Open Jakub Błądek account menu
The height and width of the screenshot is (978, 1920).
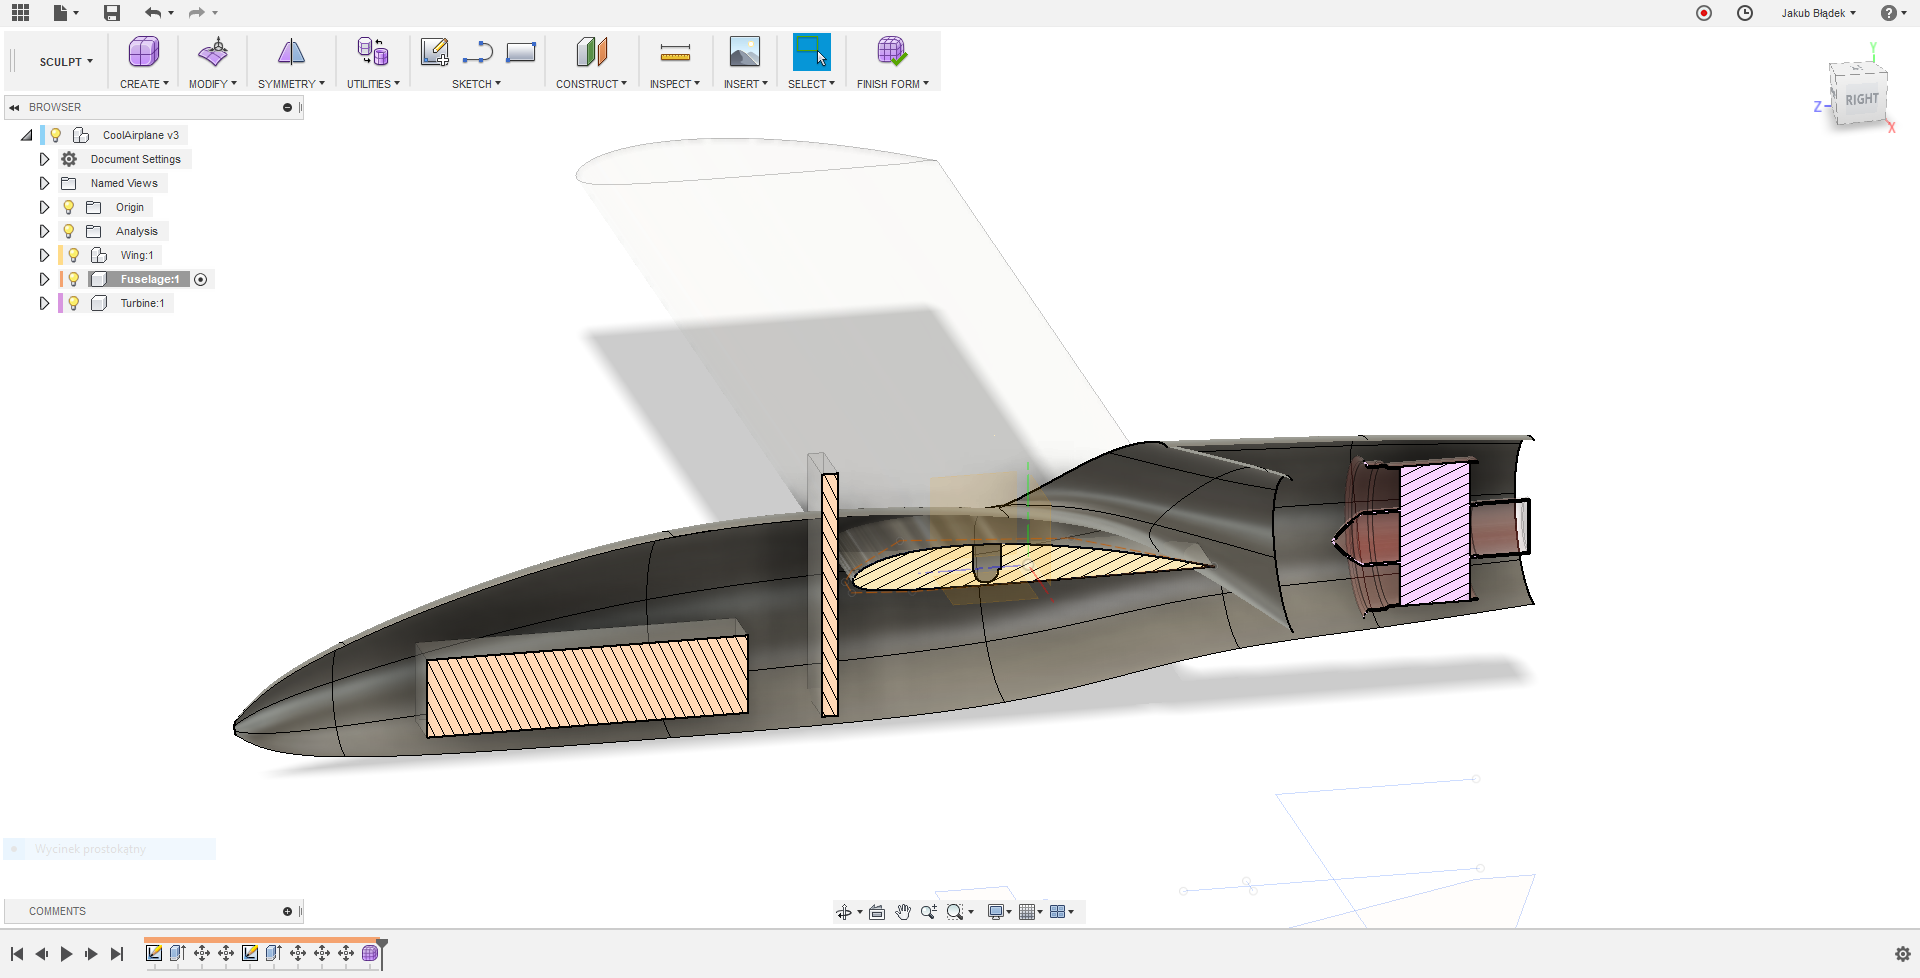(x=1818, y=13)
